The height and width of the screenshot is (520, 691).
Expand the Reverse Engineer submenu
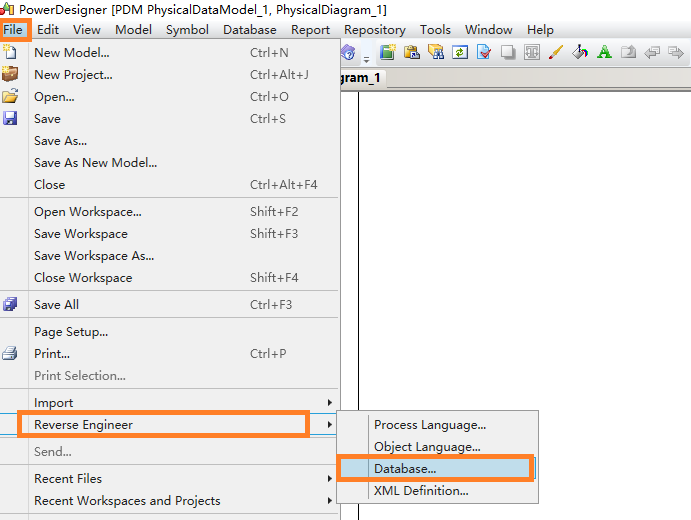click(169, 424)
